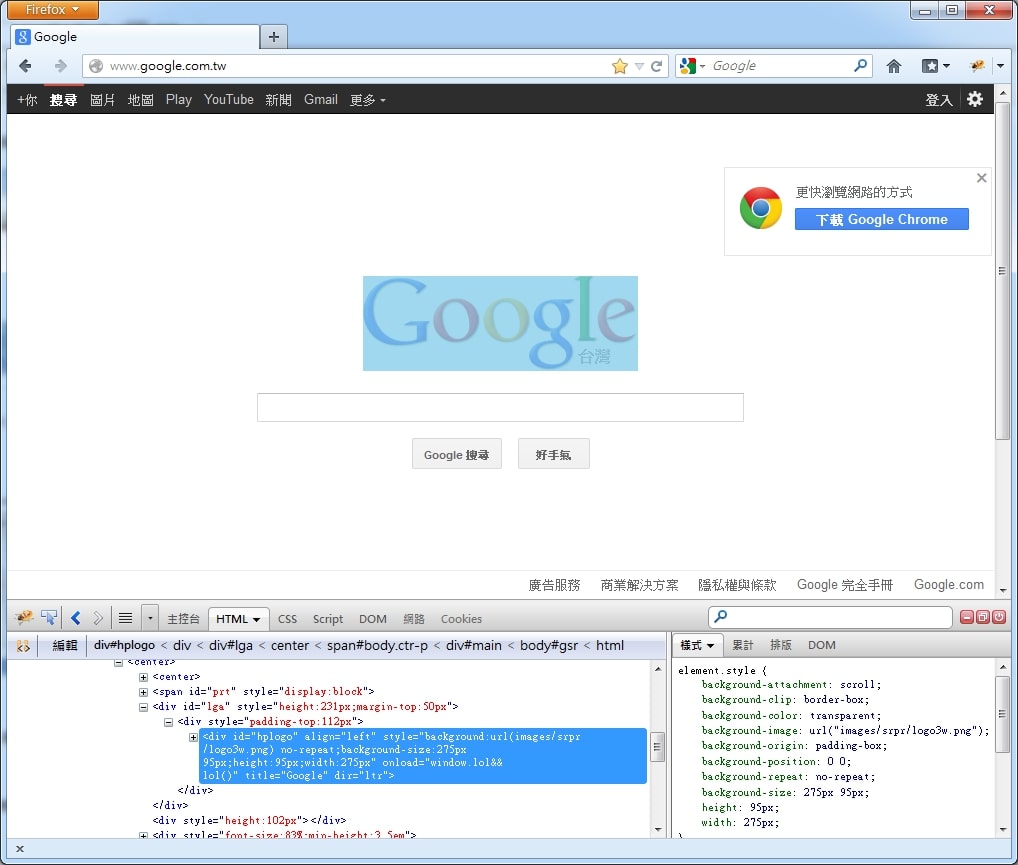Switch to the Cookies panel tab
Viewport: 1018px width, 865px height.
pyautogui.click(x=461, y=619)
